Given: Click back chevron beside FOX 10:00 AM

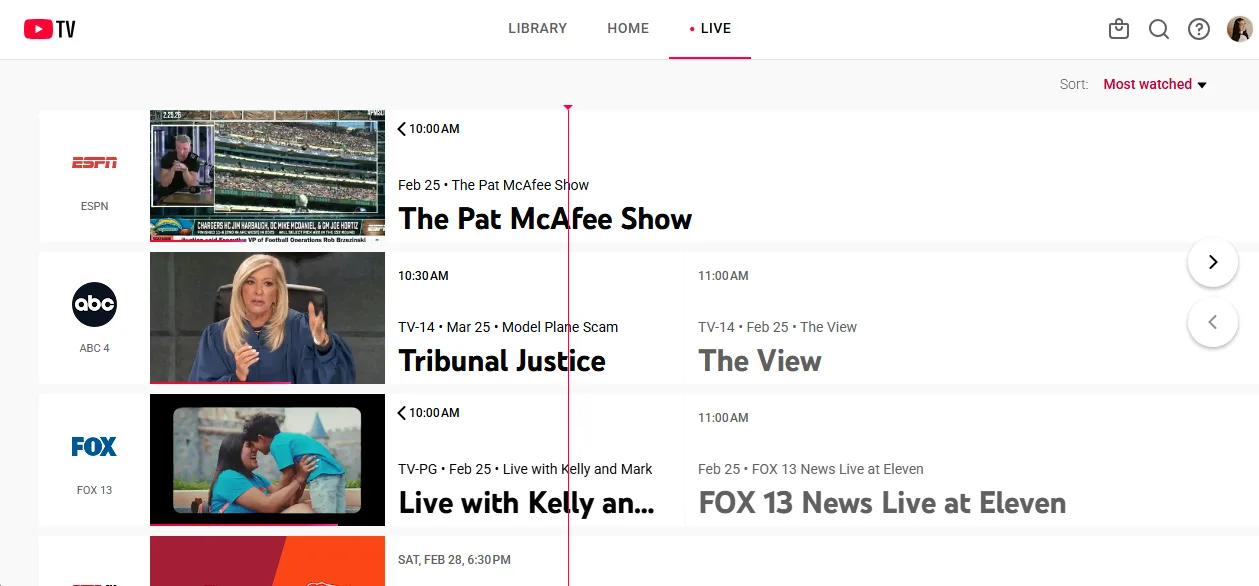Looking at the screenshot, I should tap(402, 413).
